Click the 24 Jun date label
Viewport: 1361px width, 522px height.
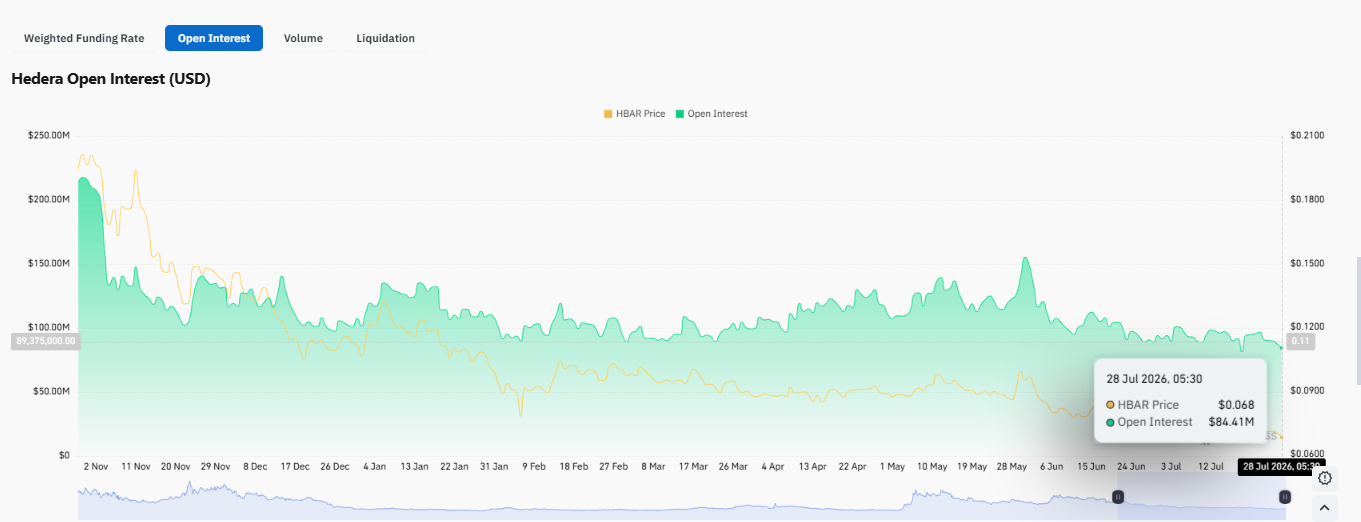click(x=1131, y=467)
